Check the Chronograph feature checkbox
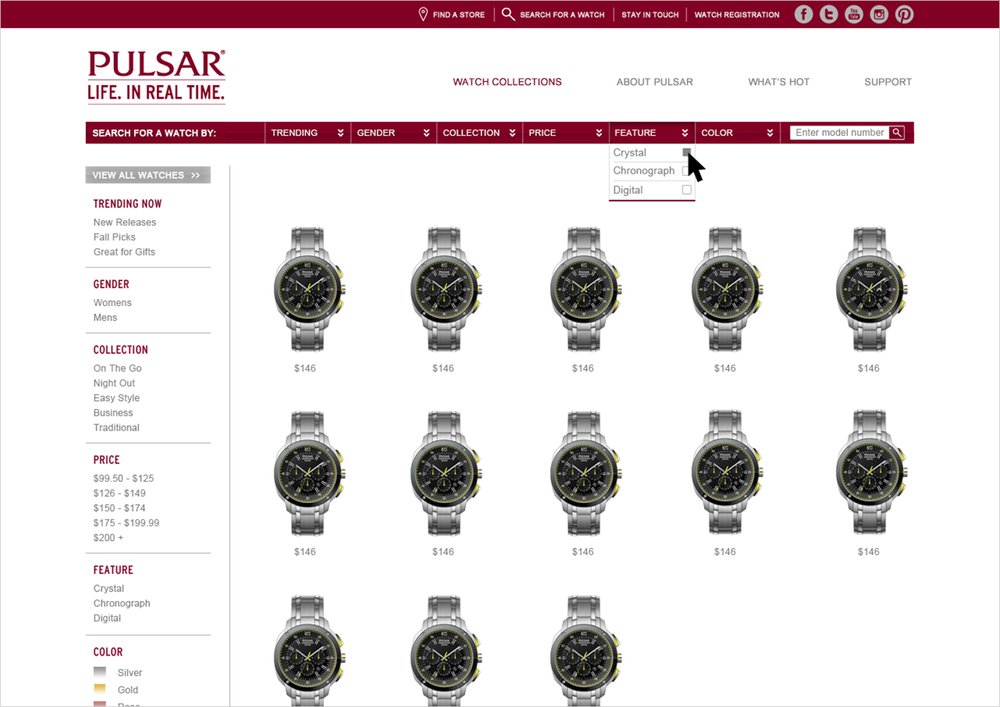1000x707 pixels. click(686, 171)
